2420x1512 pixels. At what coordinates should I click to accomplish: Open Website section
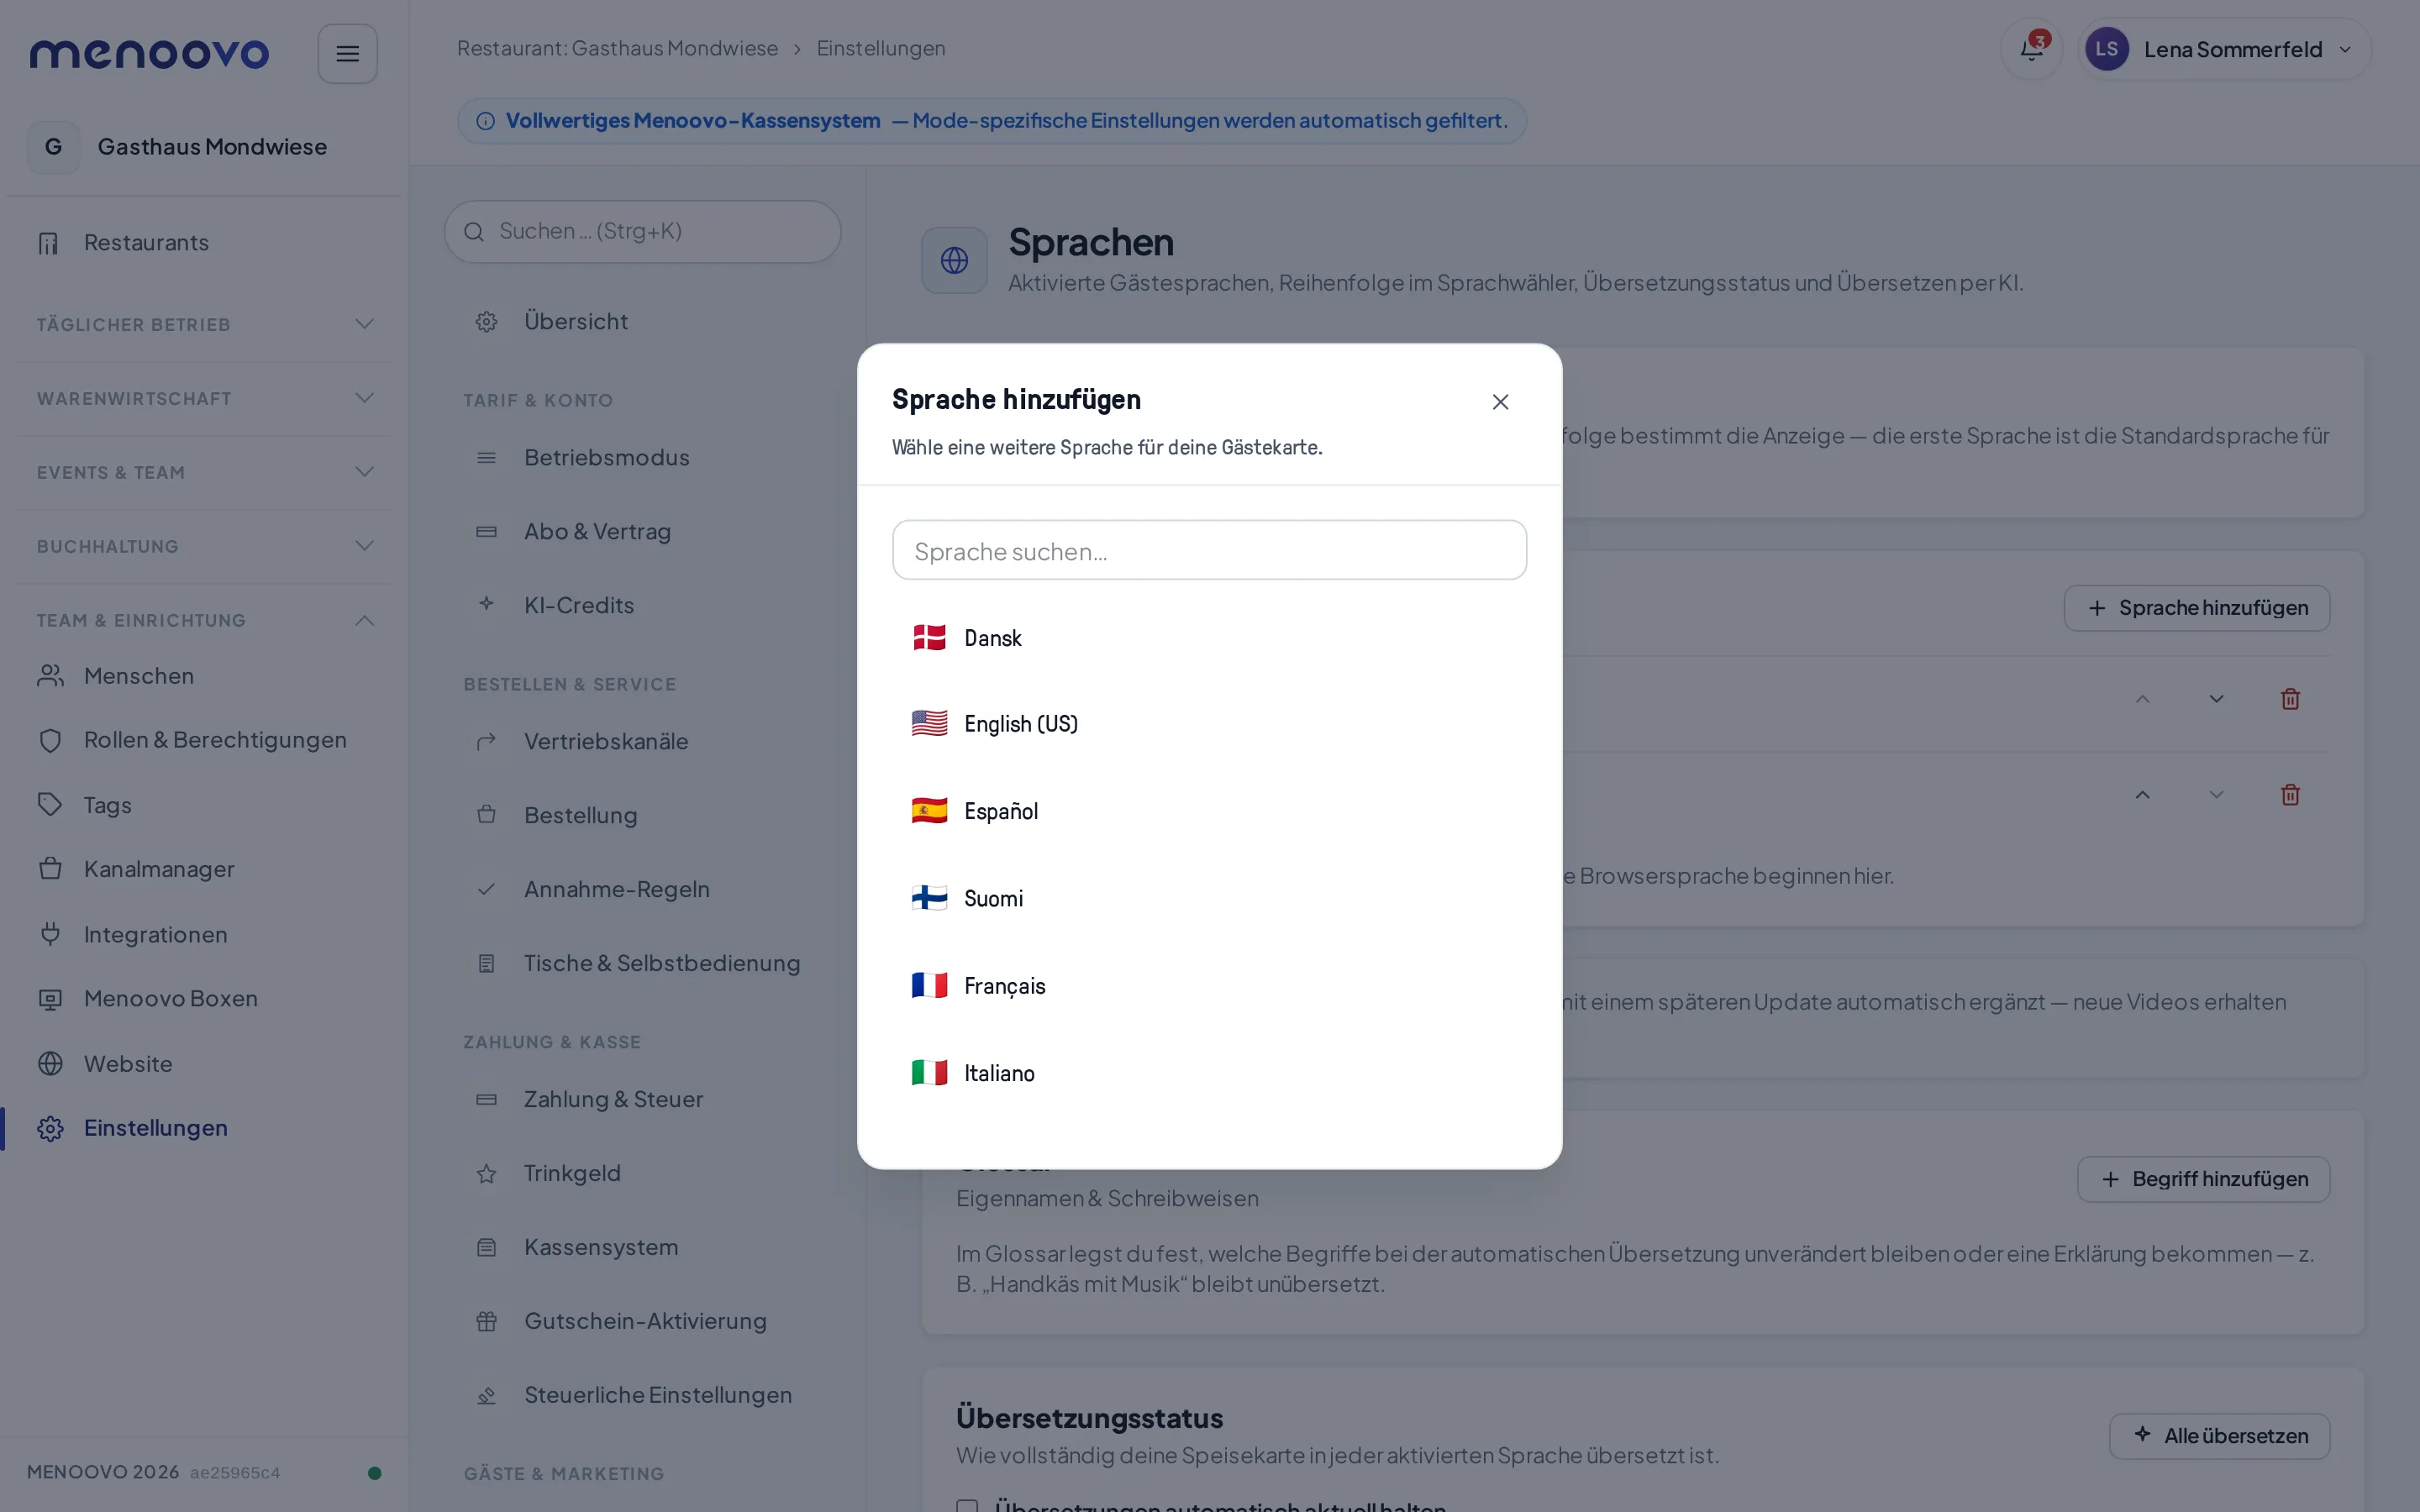pos(205,1063)
